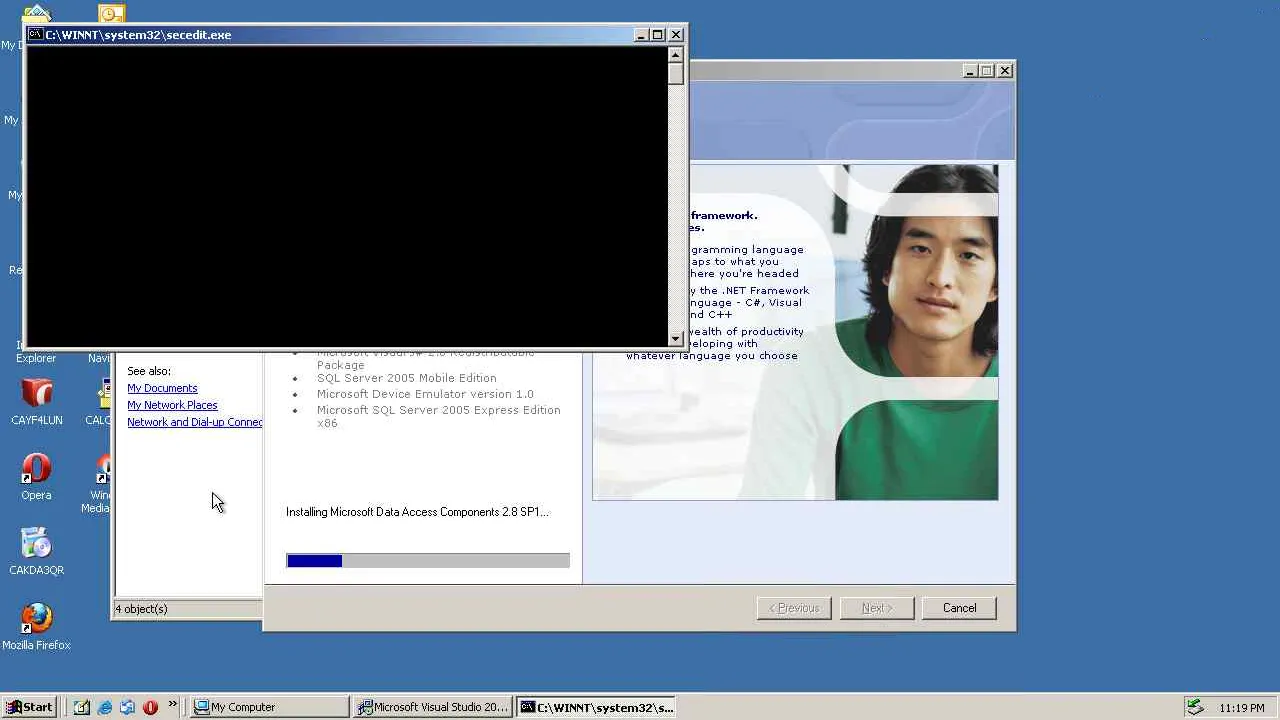This screenshot has height=720, width=1280.
Task: Maximize the Visual Studio setup window
Action: click(986, 70)
